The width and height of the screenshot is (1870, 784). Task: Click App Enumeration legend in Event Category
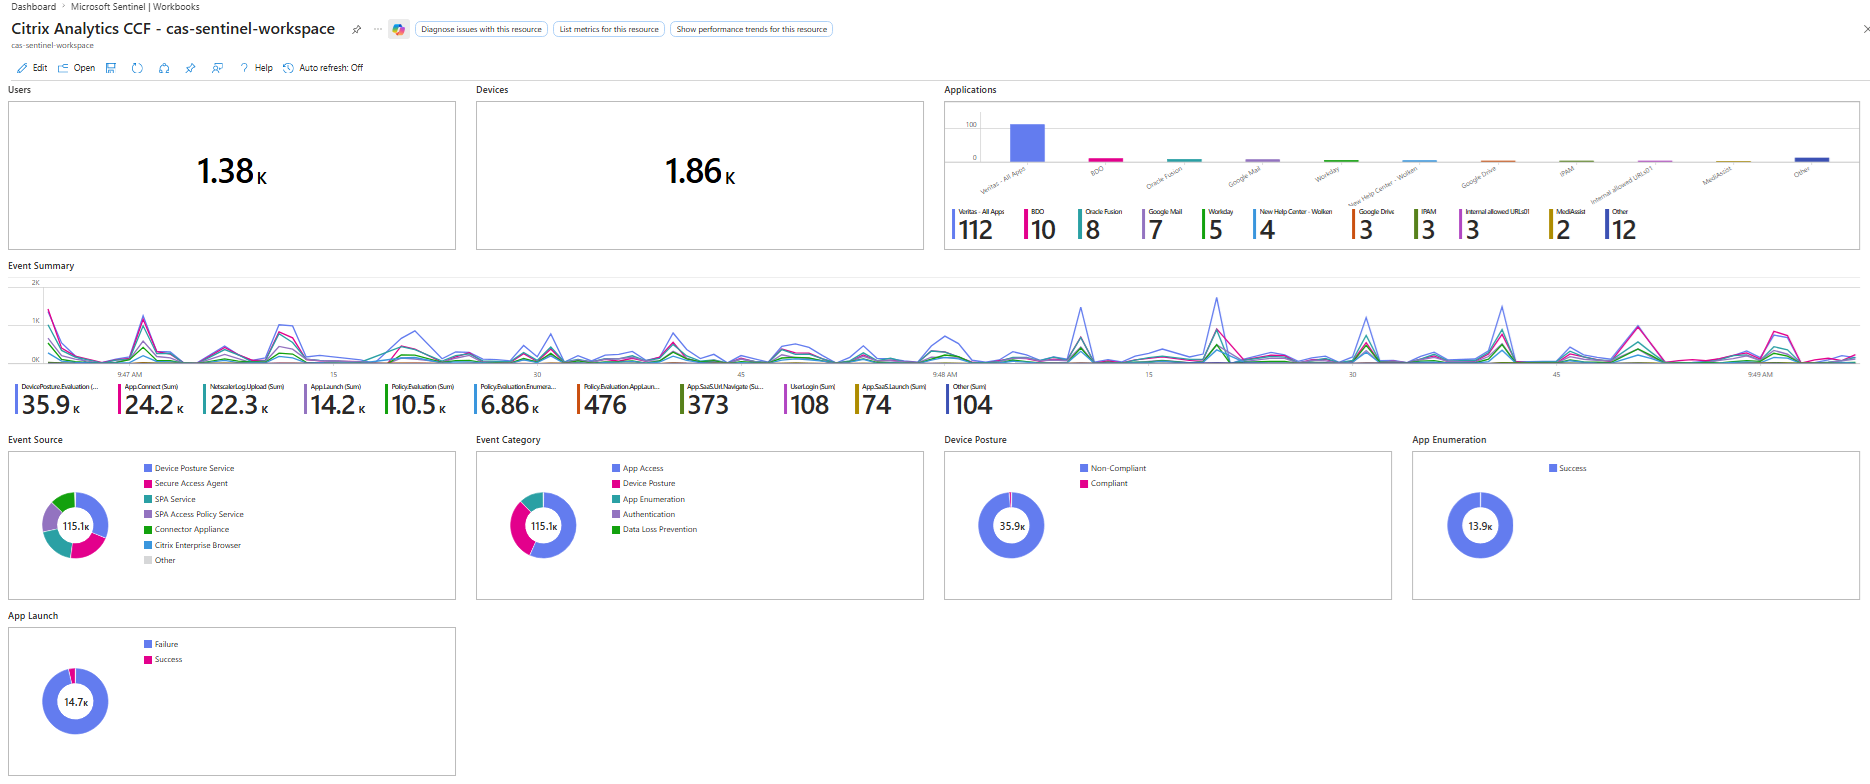649,499
